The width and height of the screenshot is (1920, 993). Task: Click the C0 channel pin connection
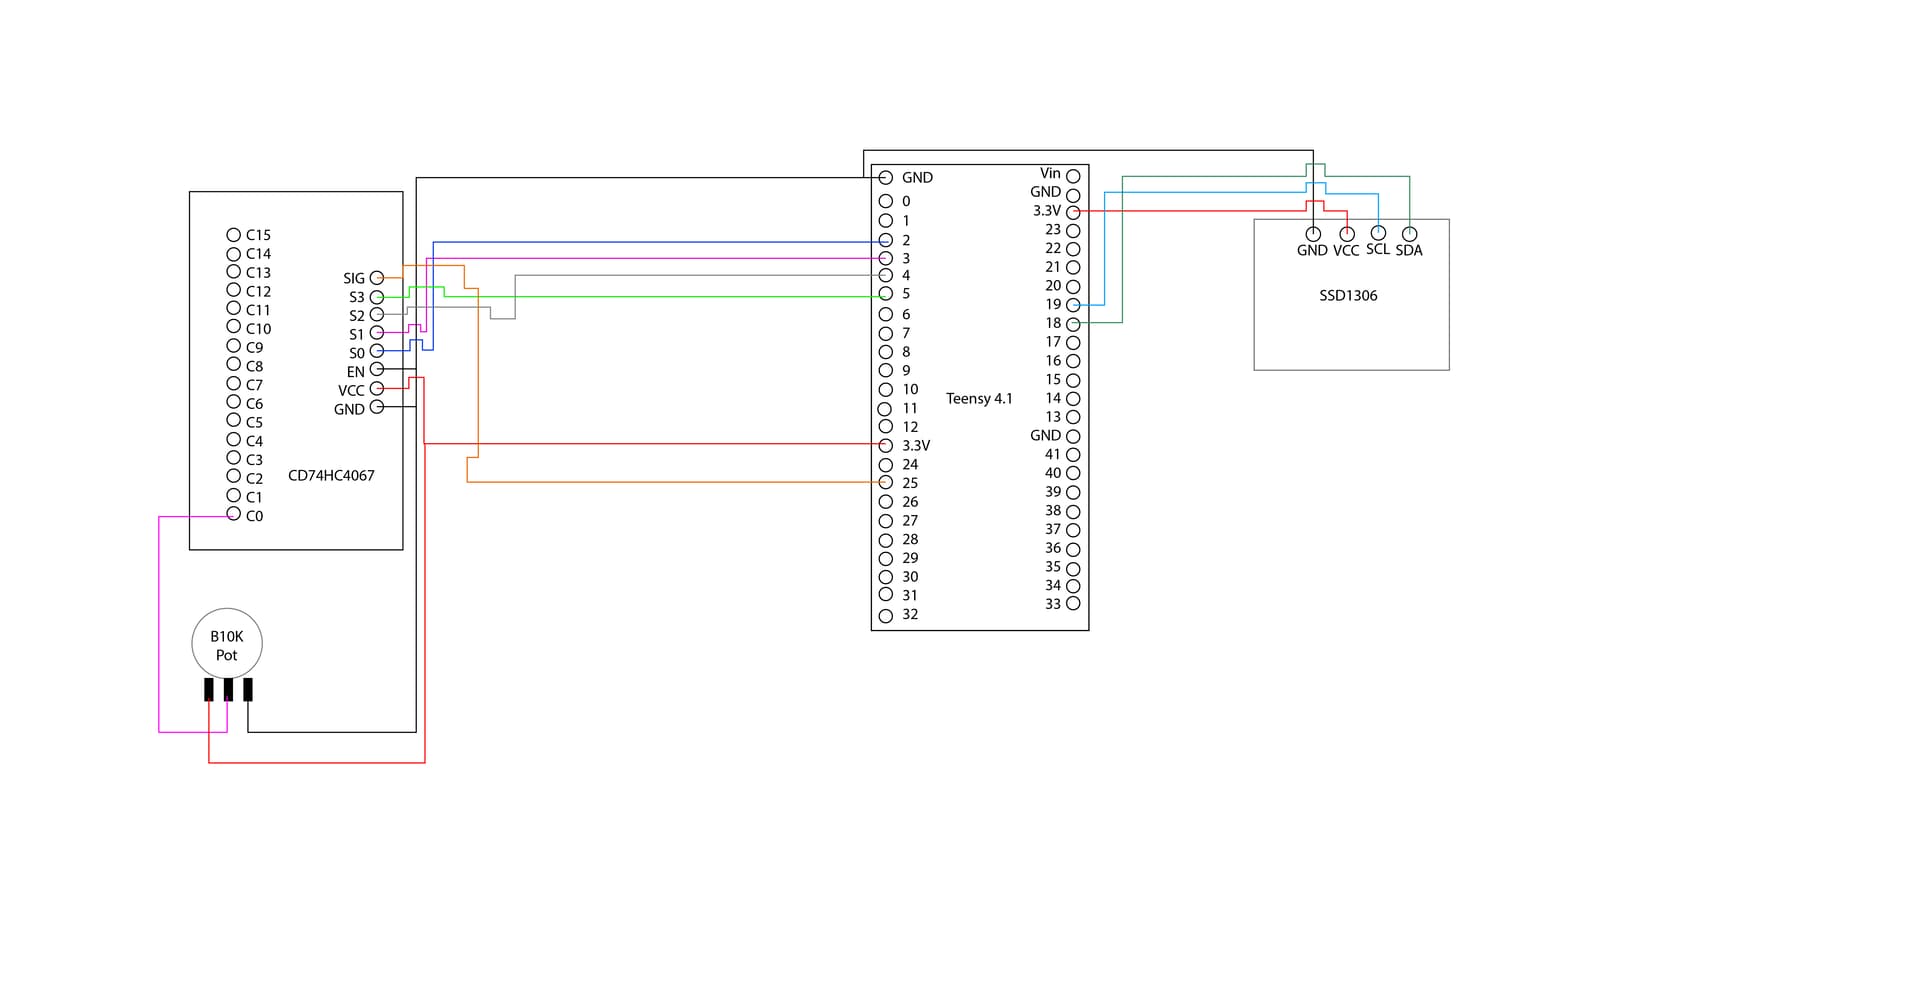pos(233,516)
